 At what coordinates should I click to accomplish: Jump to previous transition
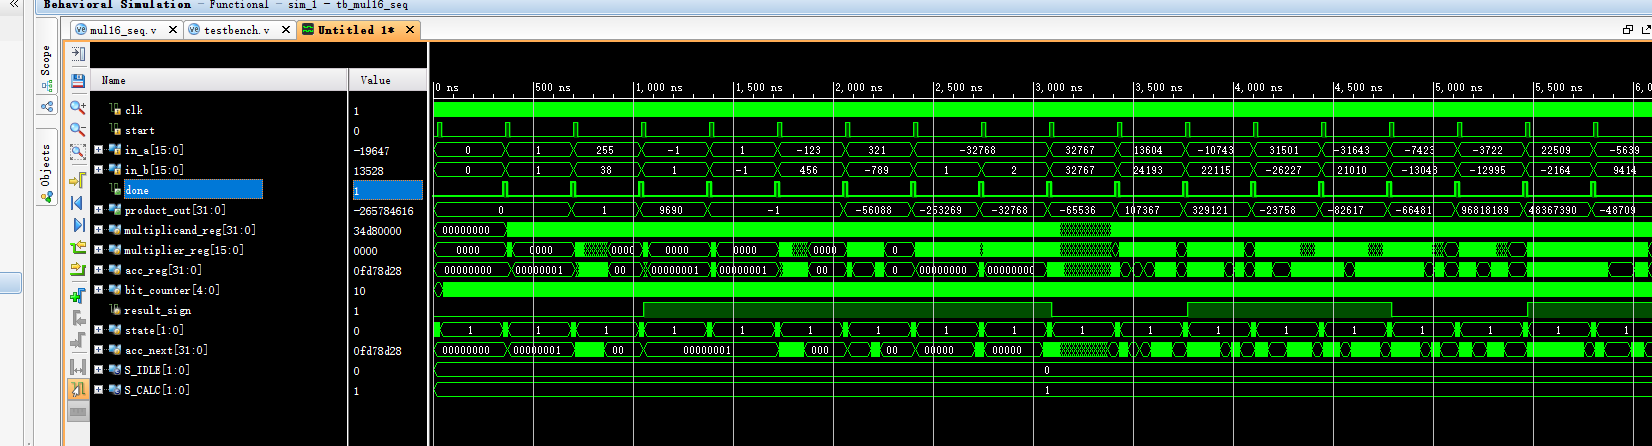coord(78,247)
